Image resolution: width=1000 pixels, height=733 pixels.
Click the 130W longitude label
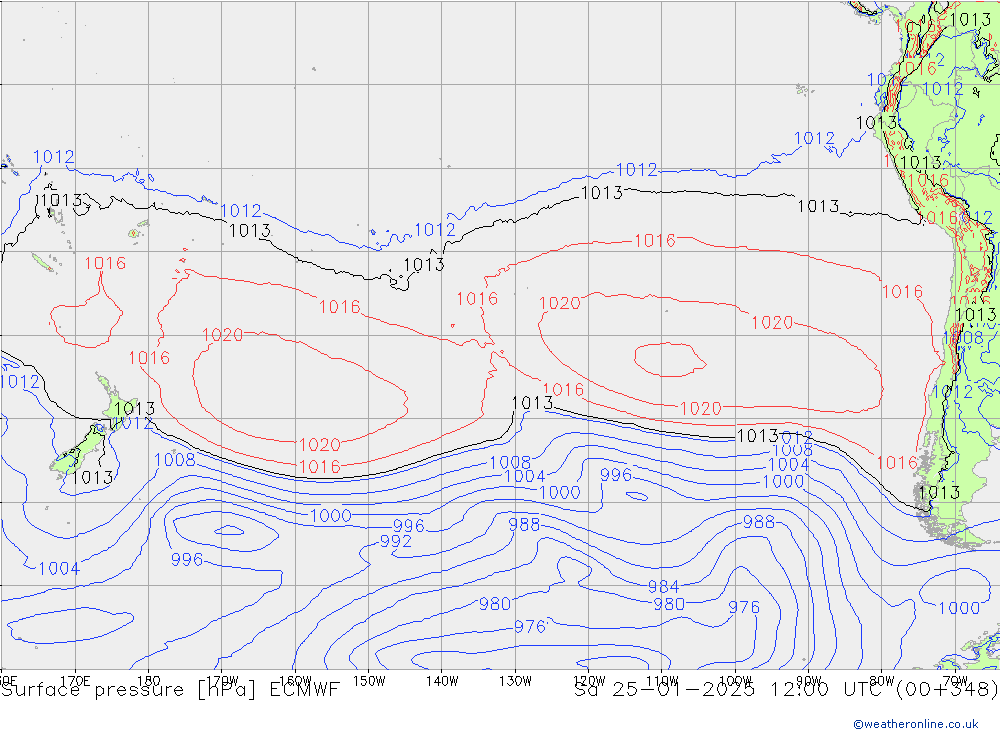(515, 680)
